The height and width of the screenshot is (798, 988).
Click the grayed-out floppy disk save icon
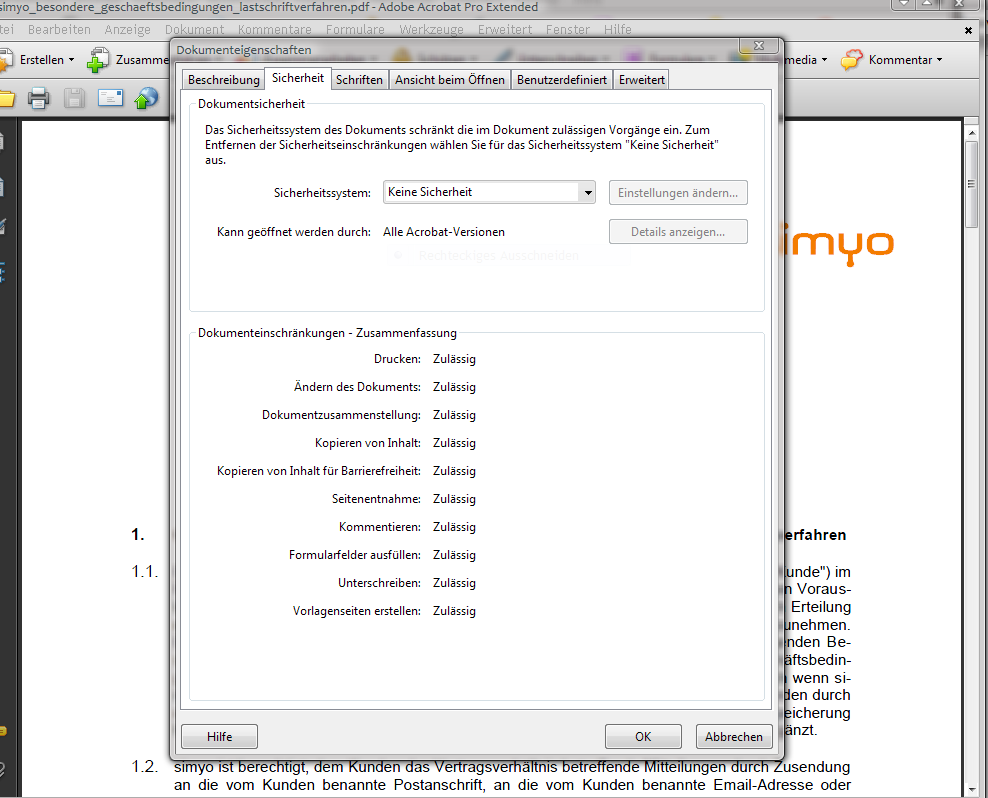74,98
